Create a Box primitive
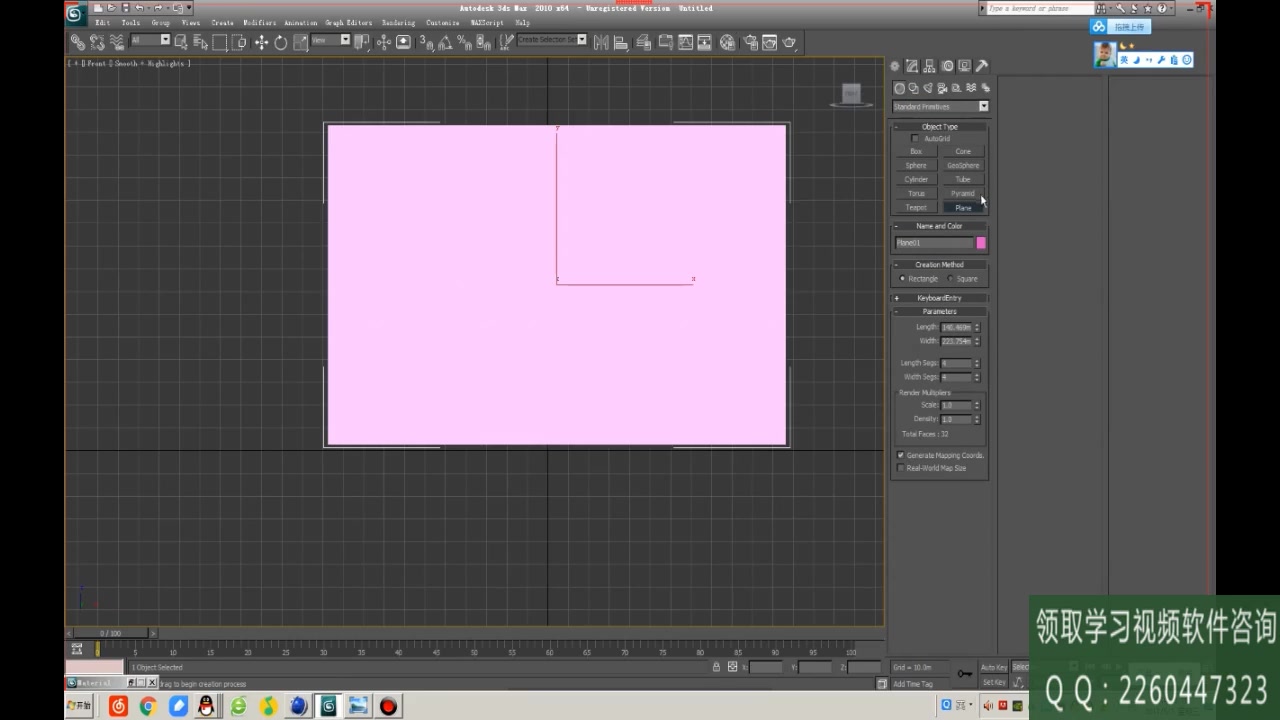The width and height of the screenshot is (1280, 720). (916, 152)
